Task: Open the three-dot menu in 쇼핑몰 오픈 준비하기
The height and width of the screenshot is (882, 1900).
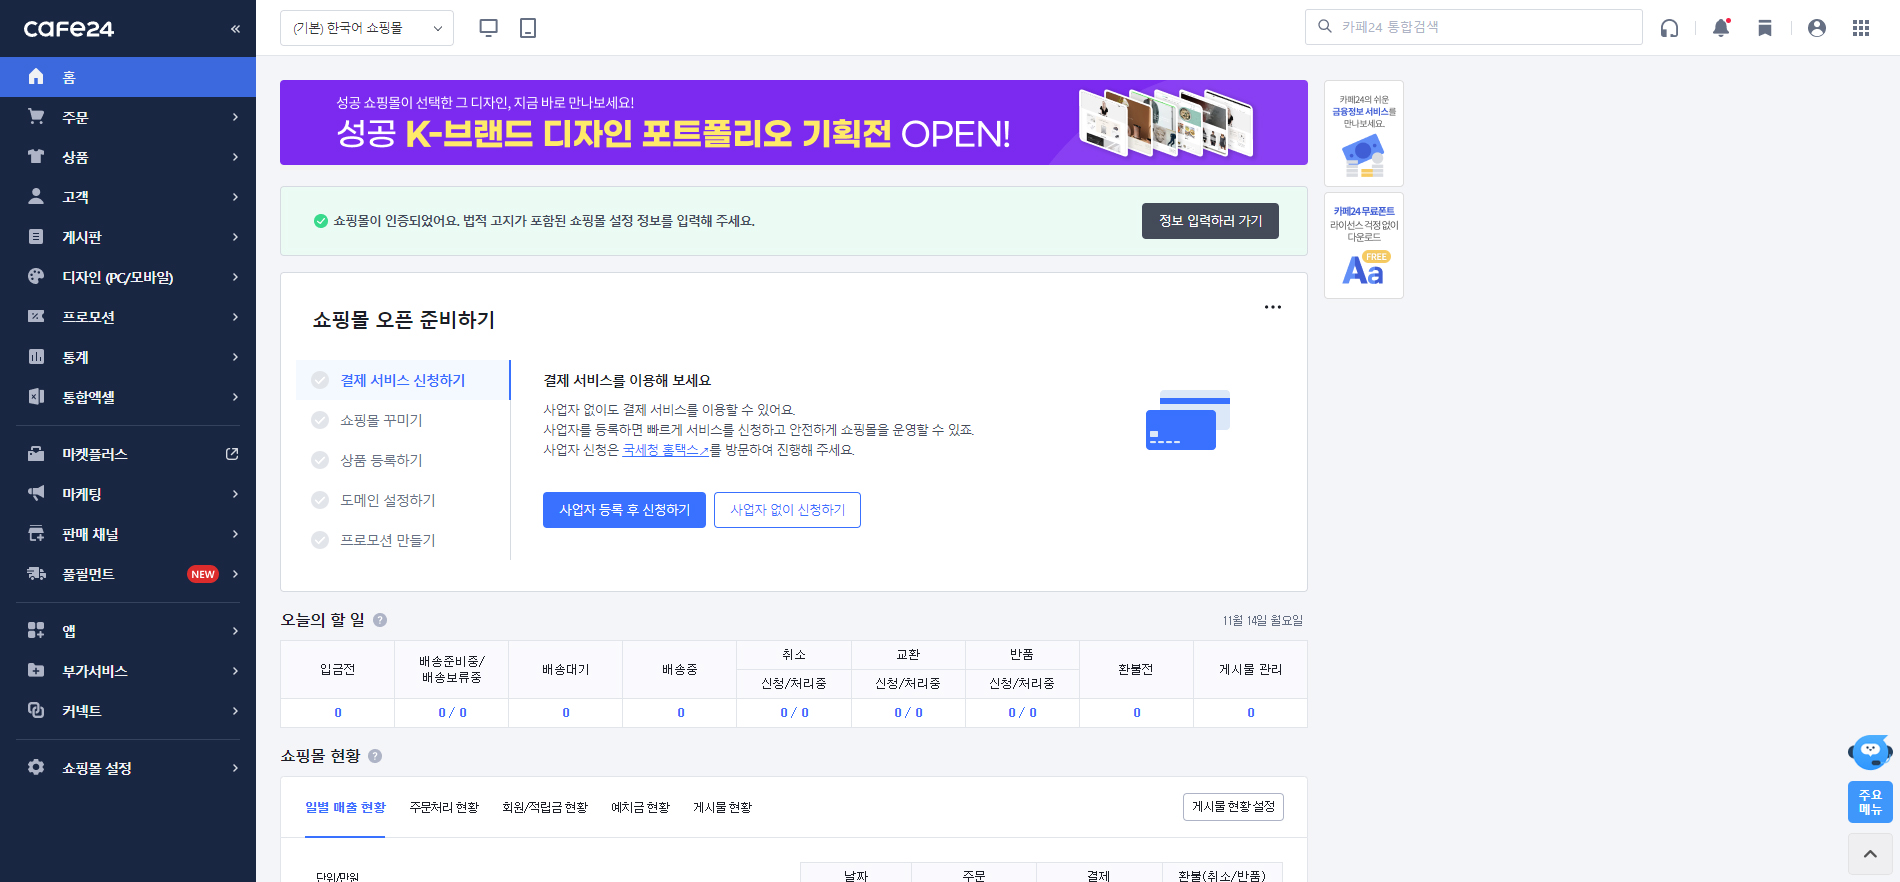Action: coord(1273,307)
